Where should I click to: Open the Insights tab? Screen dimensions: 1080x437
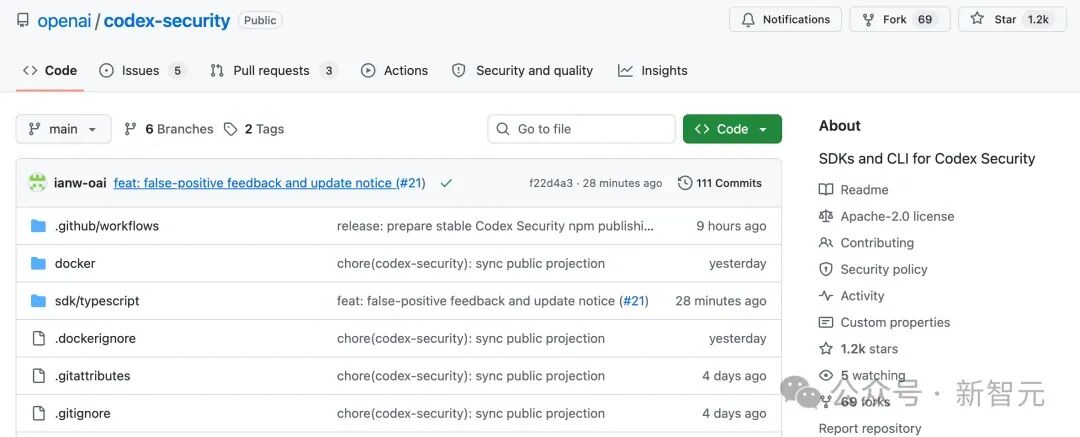click(652, 70)
